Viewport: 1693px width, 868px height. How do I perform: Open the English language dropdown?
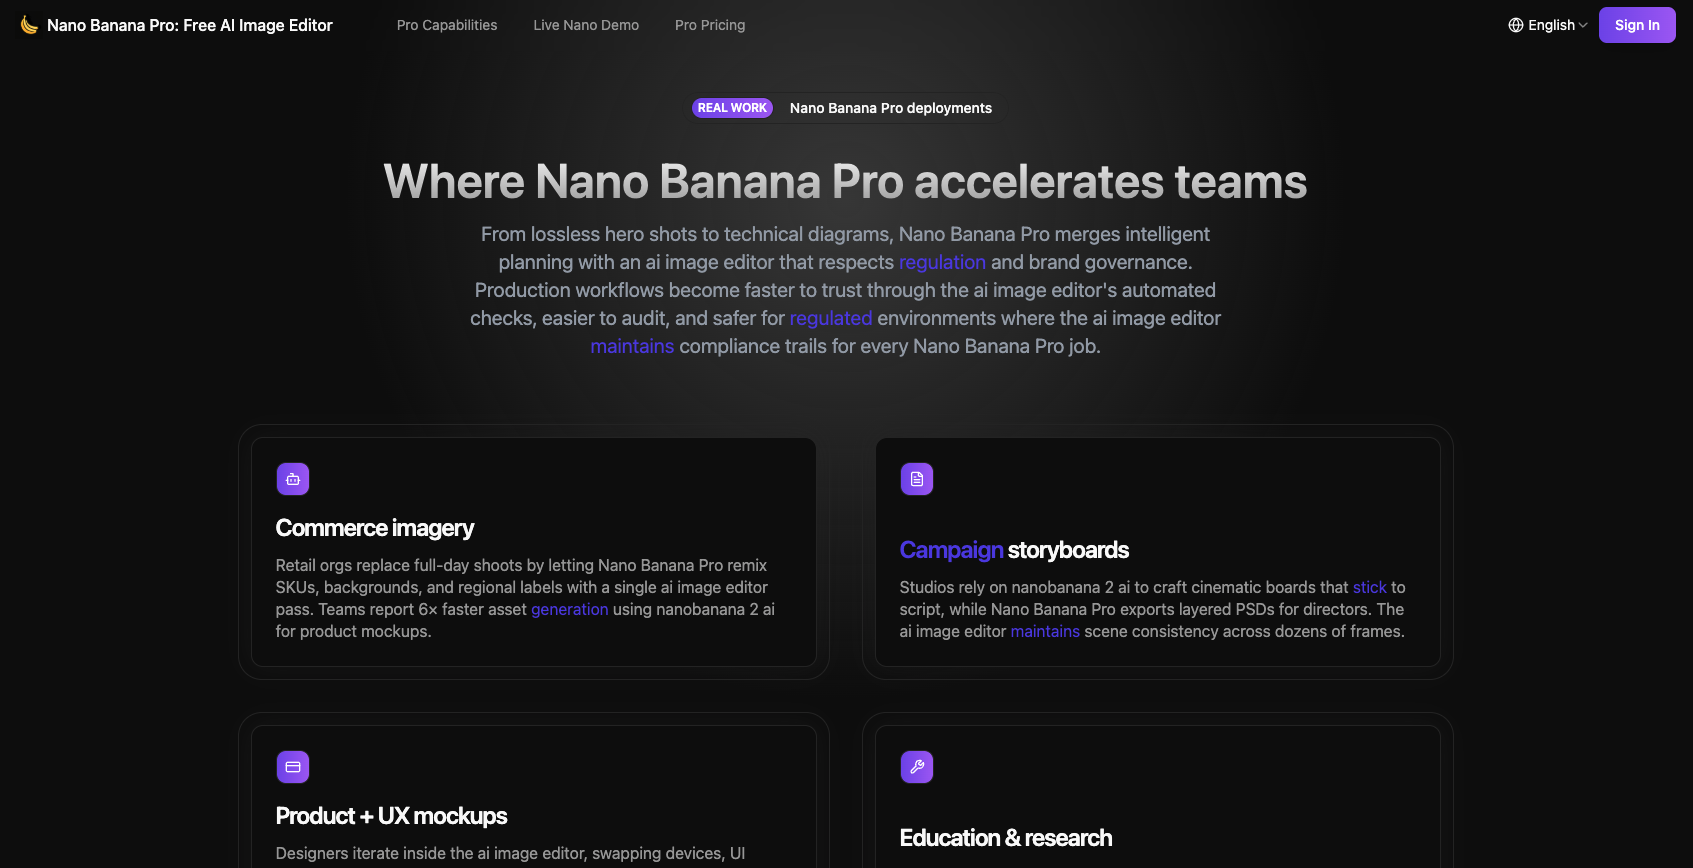pos(1551,24)
